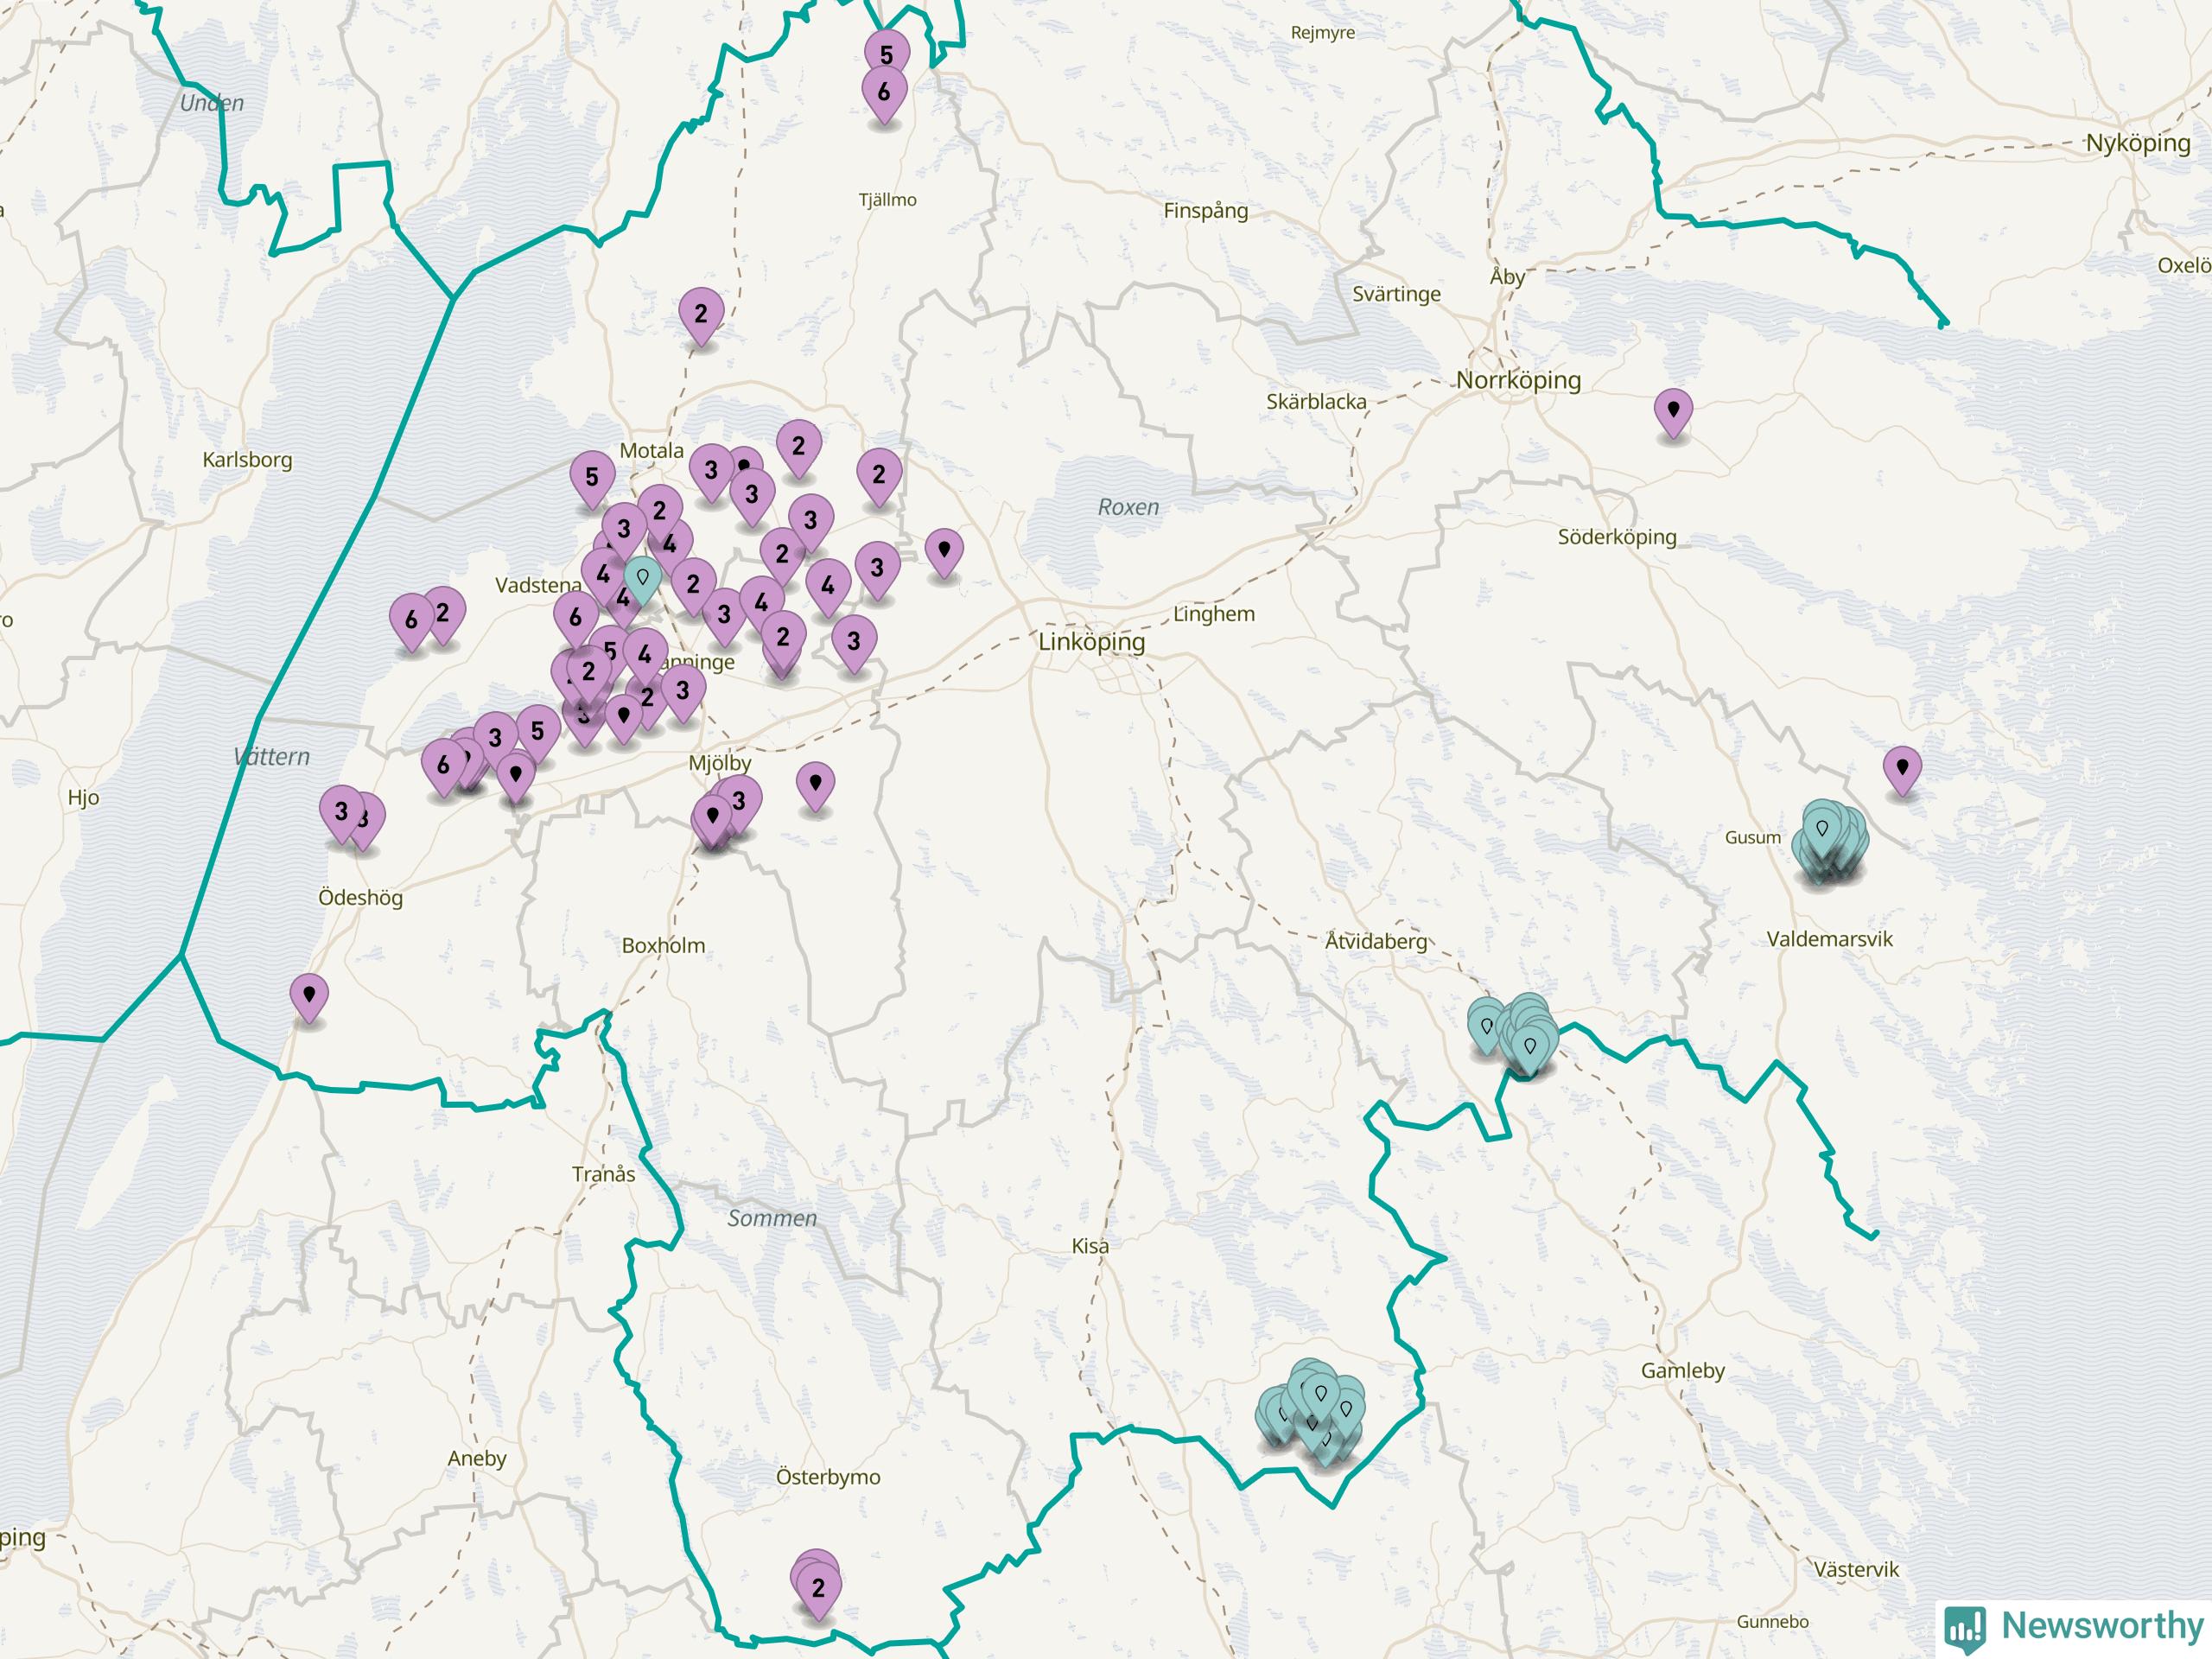Select the purple marker 3 right of Motala label
The height and width of the screenshot is (1659, 2212).
(x=711, y=472)
